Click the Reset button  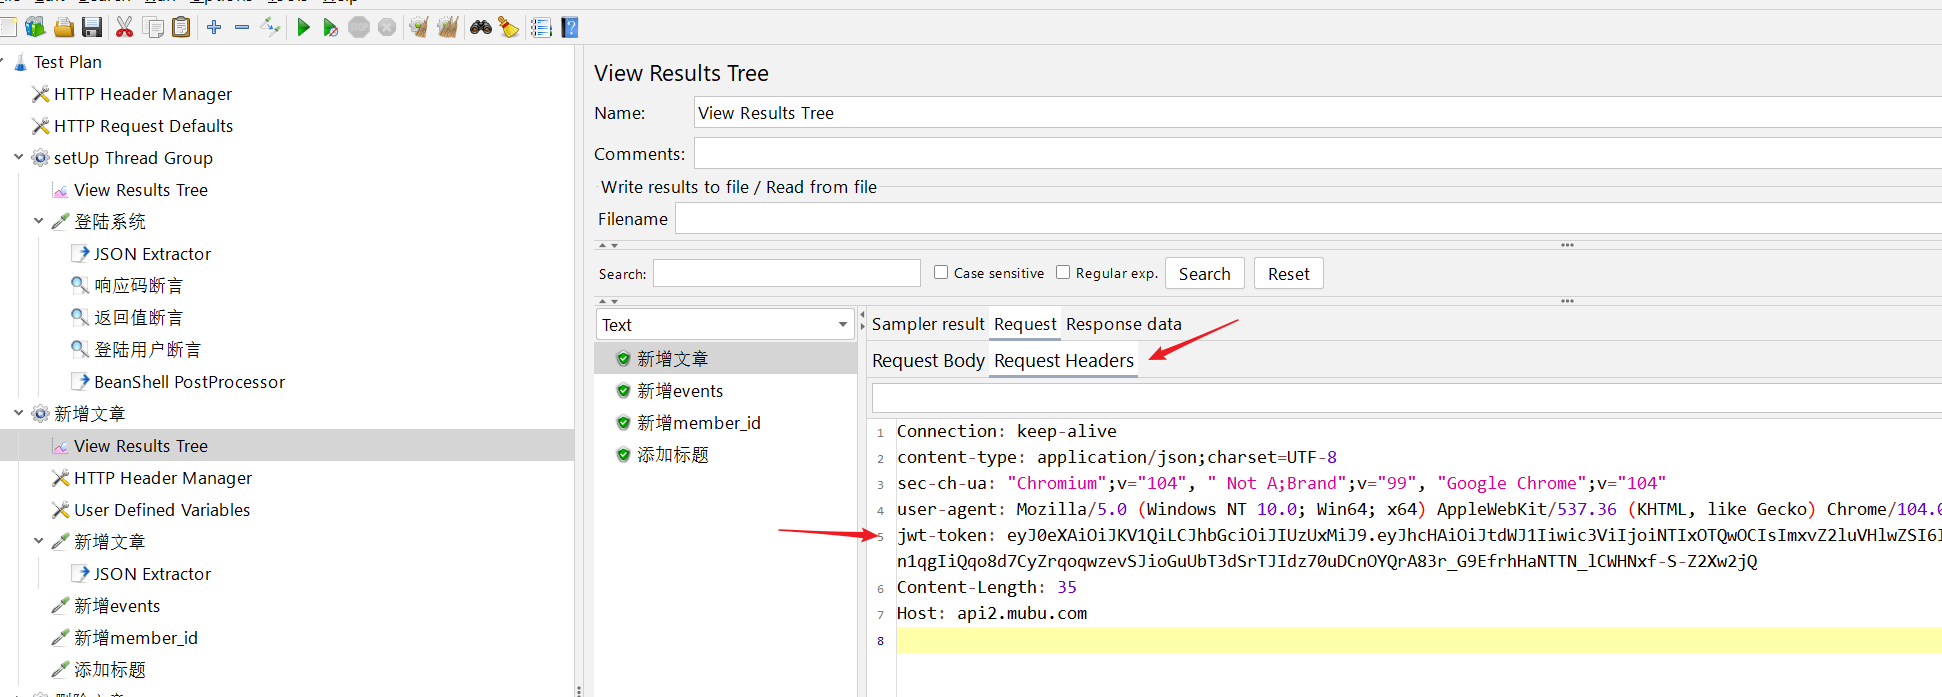point(1288,274)
